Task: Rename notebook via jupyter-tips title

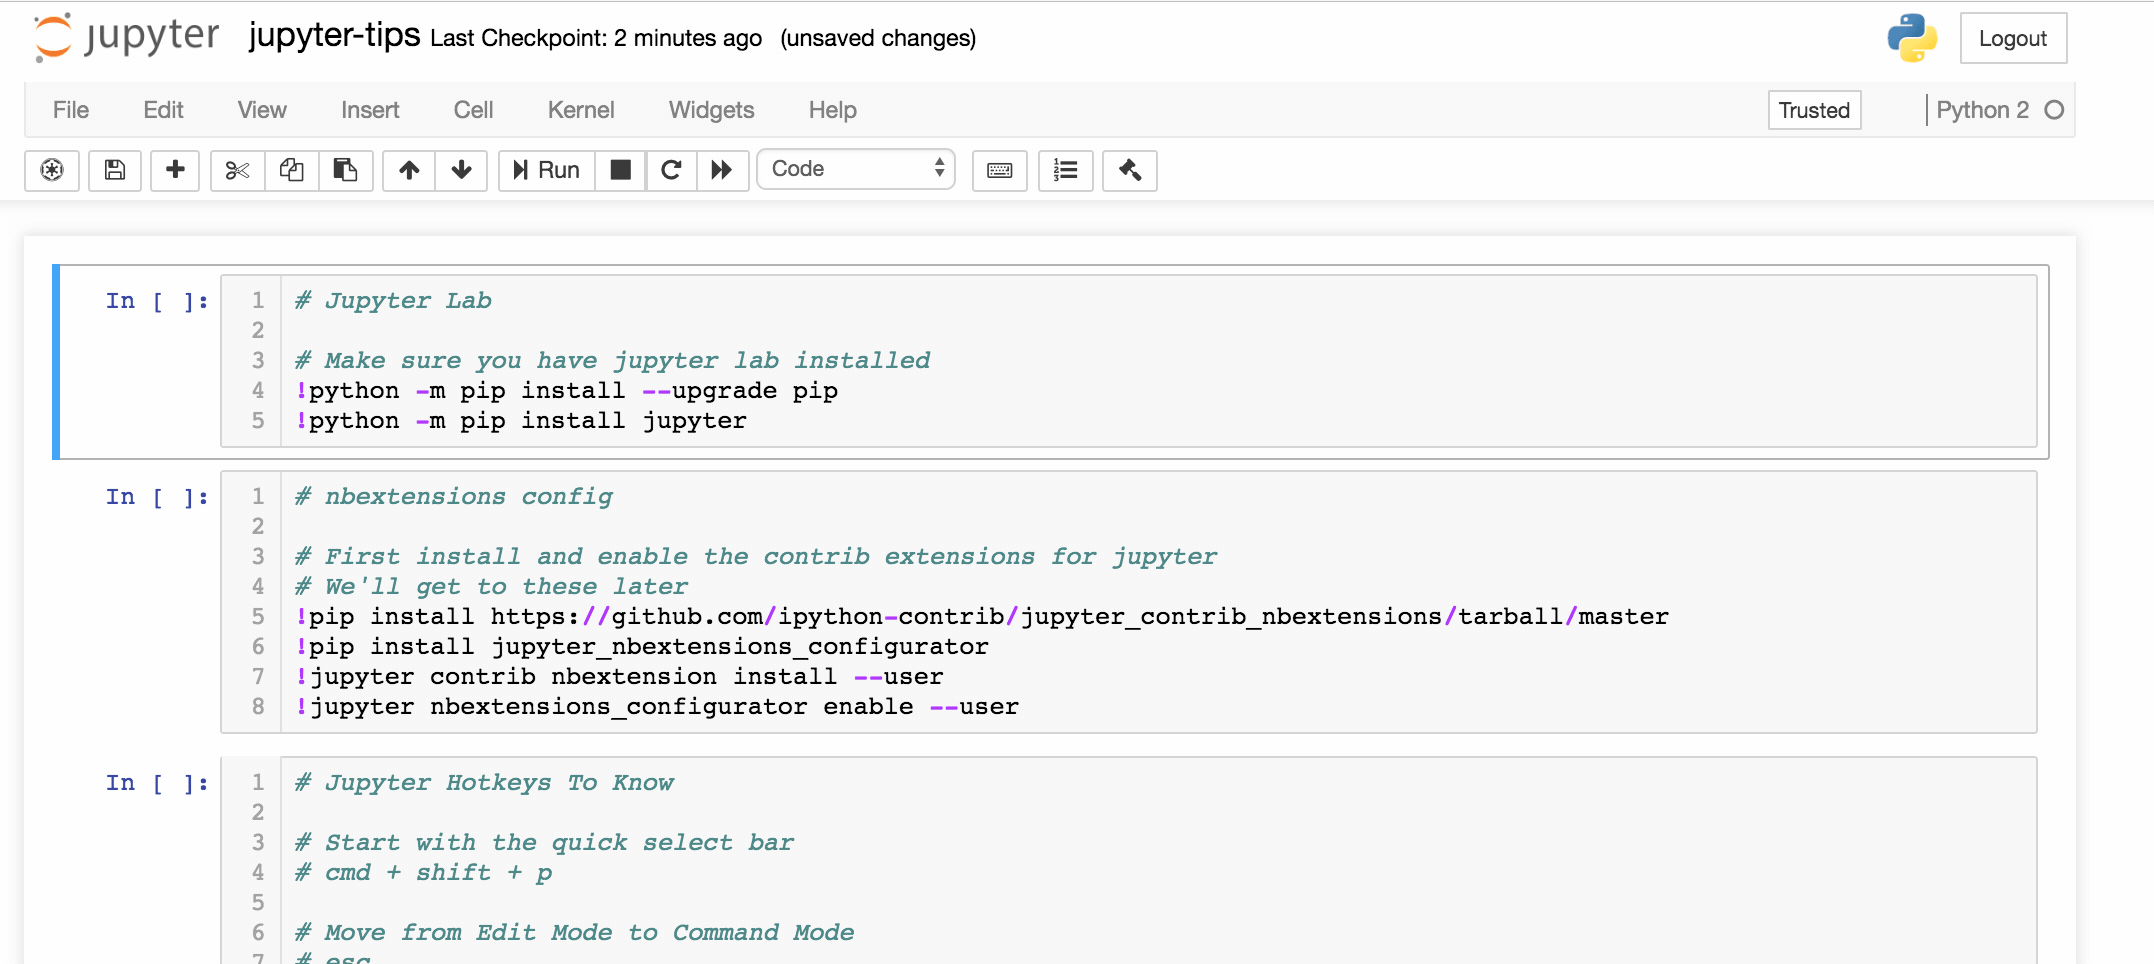Action: click(334, 35)
